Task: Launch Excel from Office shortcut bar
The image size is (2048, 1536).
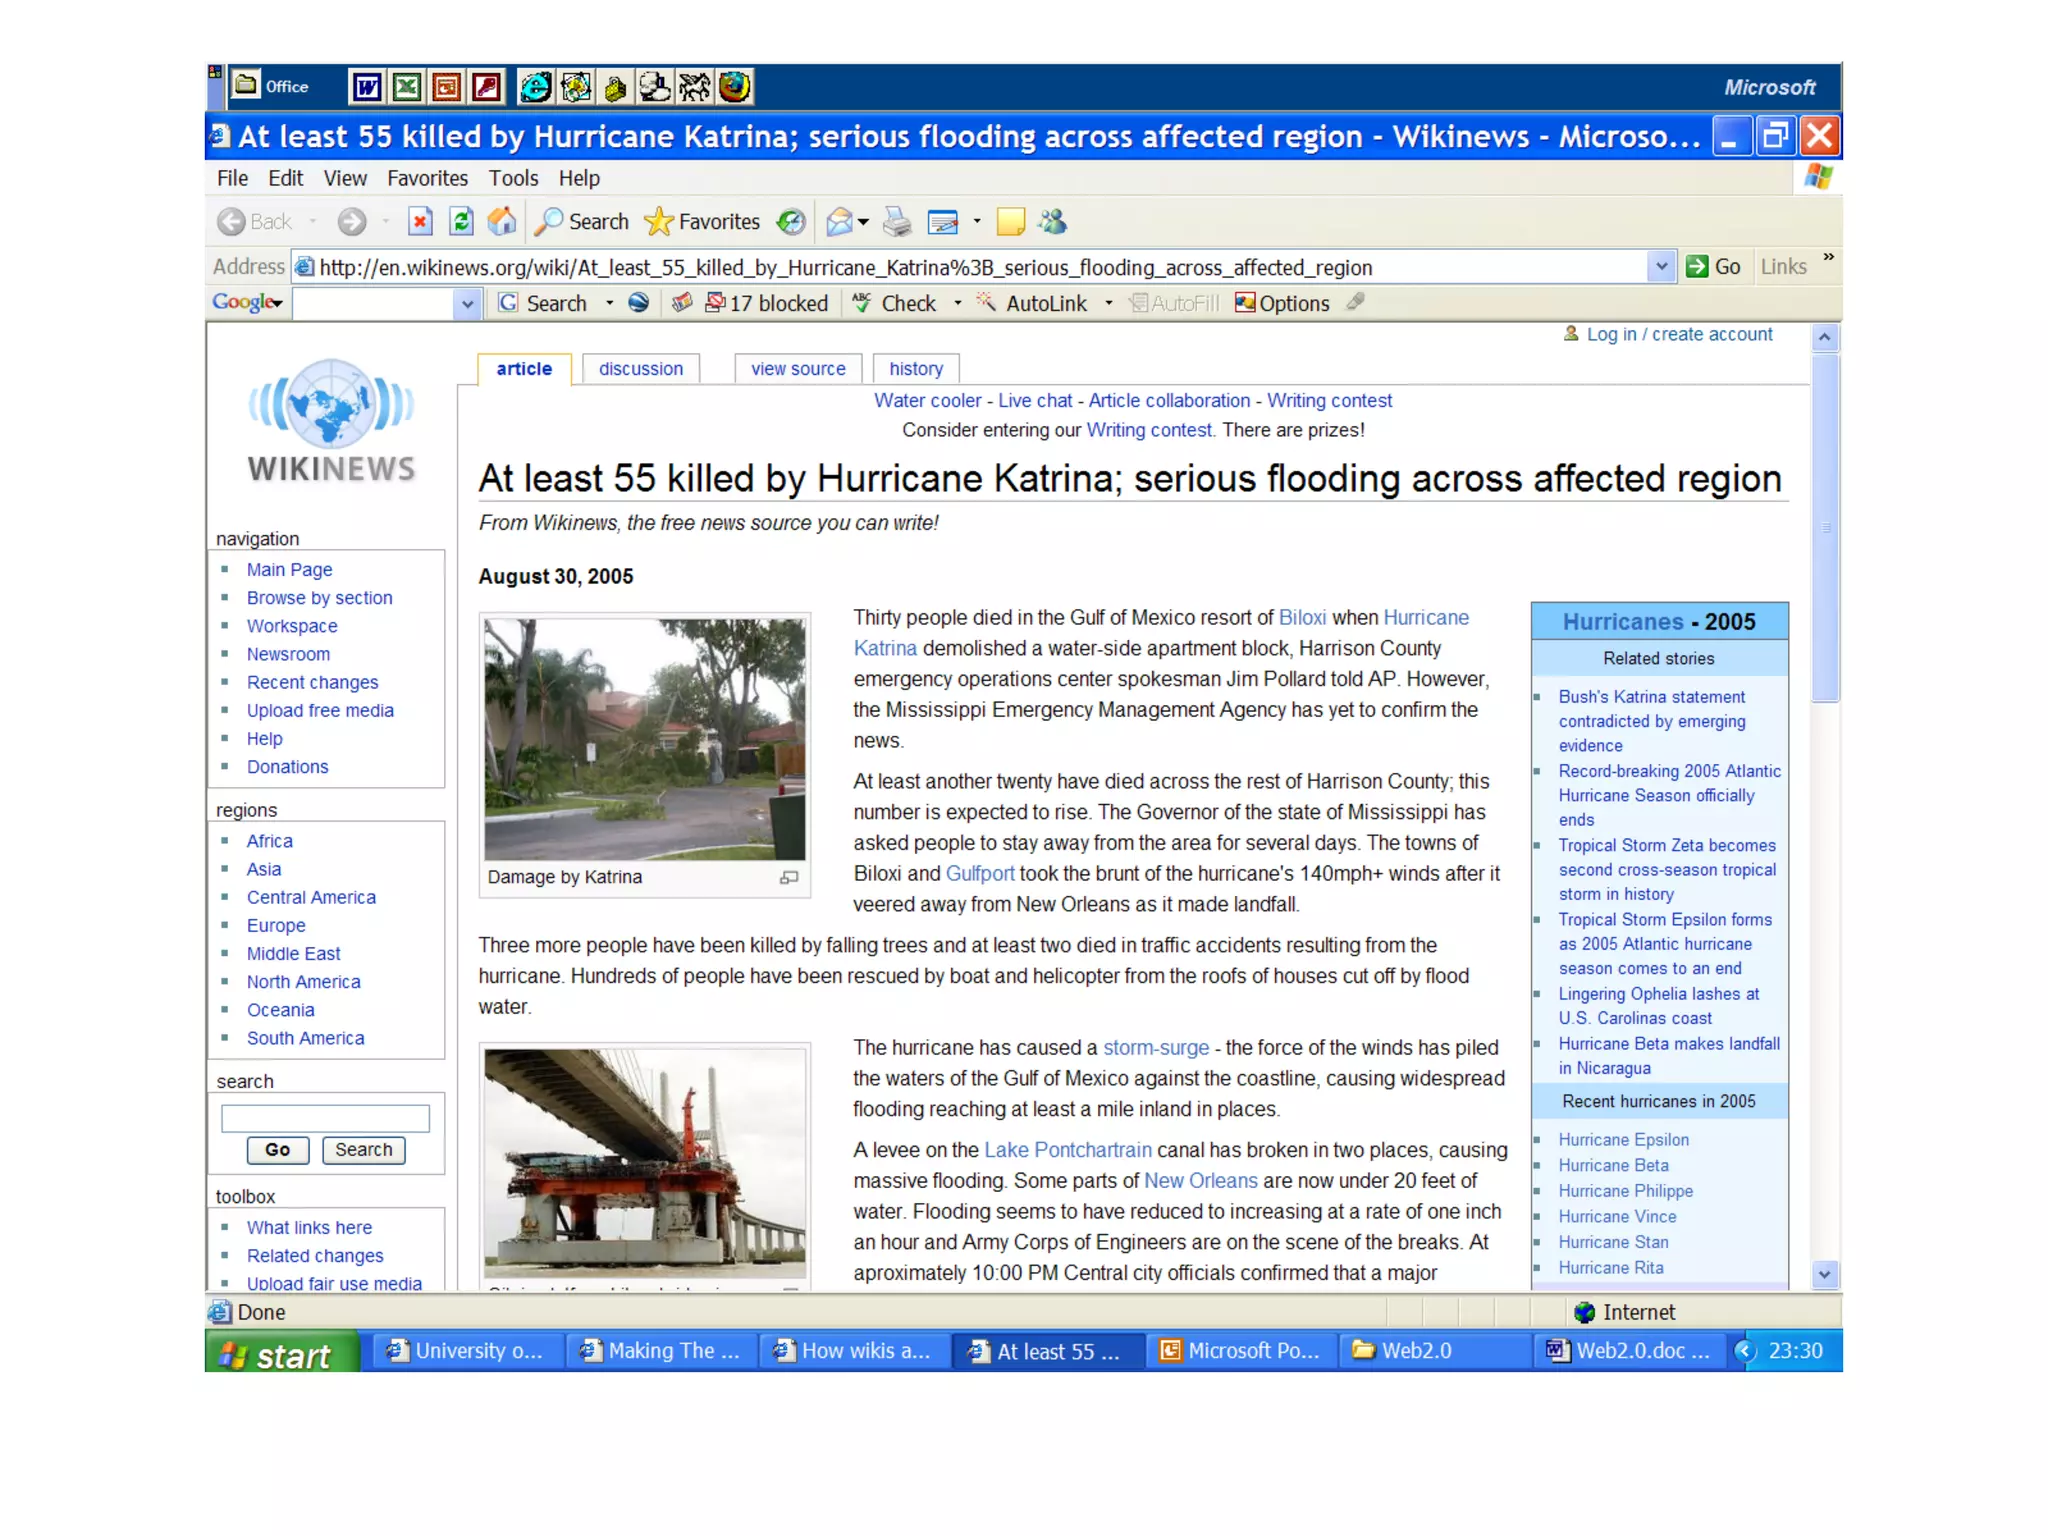Action: (406, 88)
